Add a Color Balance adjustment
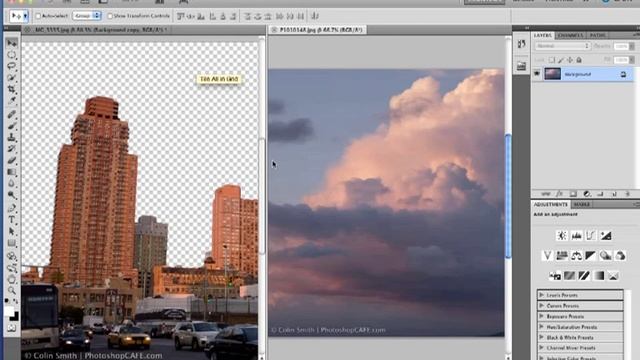Image resolution: width=640 pixels, height=360 pixels. pyautogui.click(x=576, y=256)
